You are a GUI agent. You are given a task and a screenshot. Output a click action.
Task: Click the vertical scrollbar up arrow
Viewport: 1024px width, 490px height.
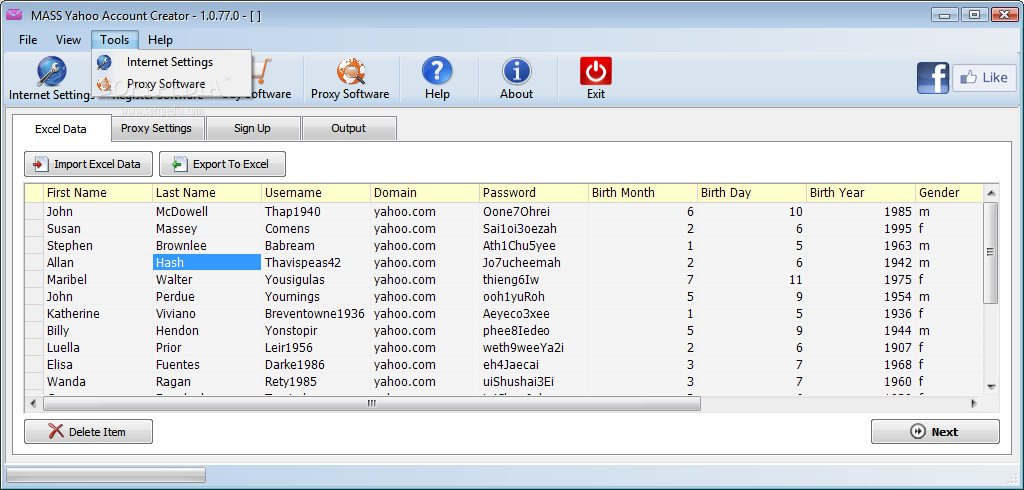coord(991,193)
